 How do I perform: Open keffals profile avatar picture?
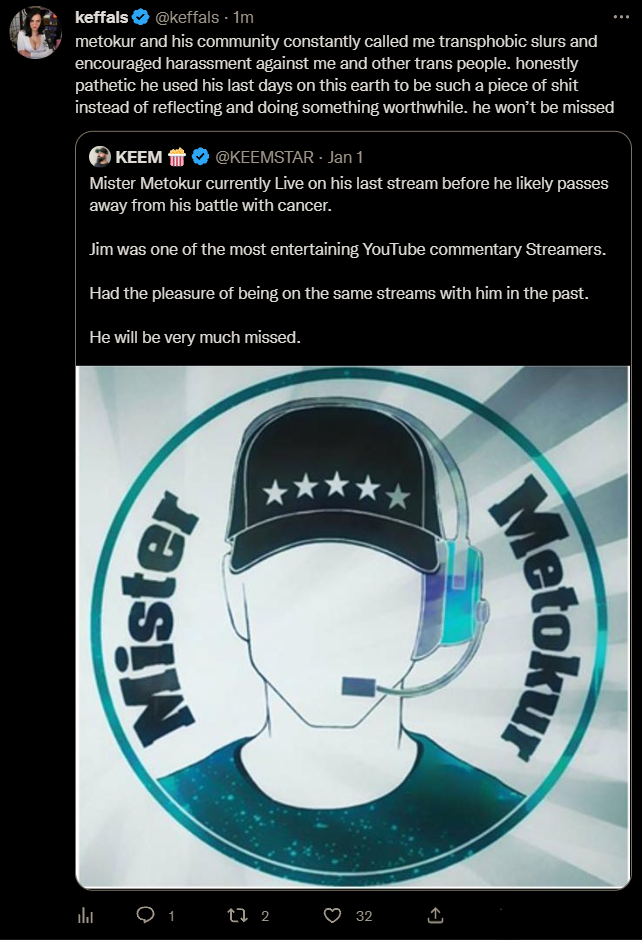(x=35, y=33)
